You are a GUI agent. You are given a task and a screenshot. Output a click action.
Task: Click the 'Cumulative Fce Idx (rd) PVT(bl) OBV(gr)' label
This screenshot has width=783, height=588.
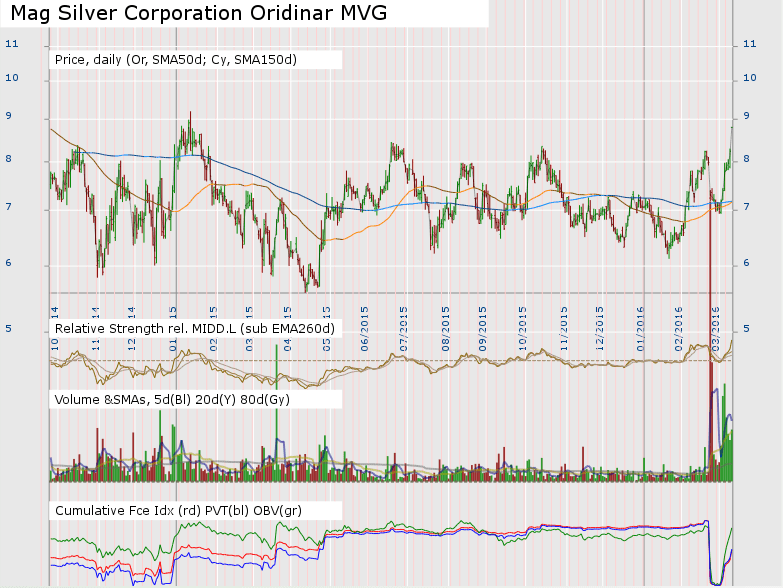tap(178, 511)
